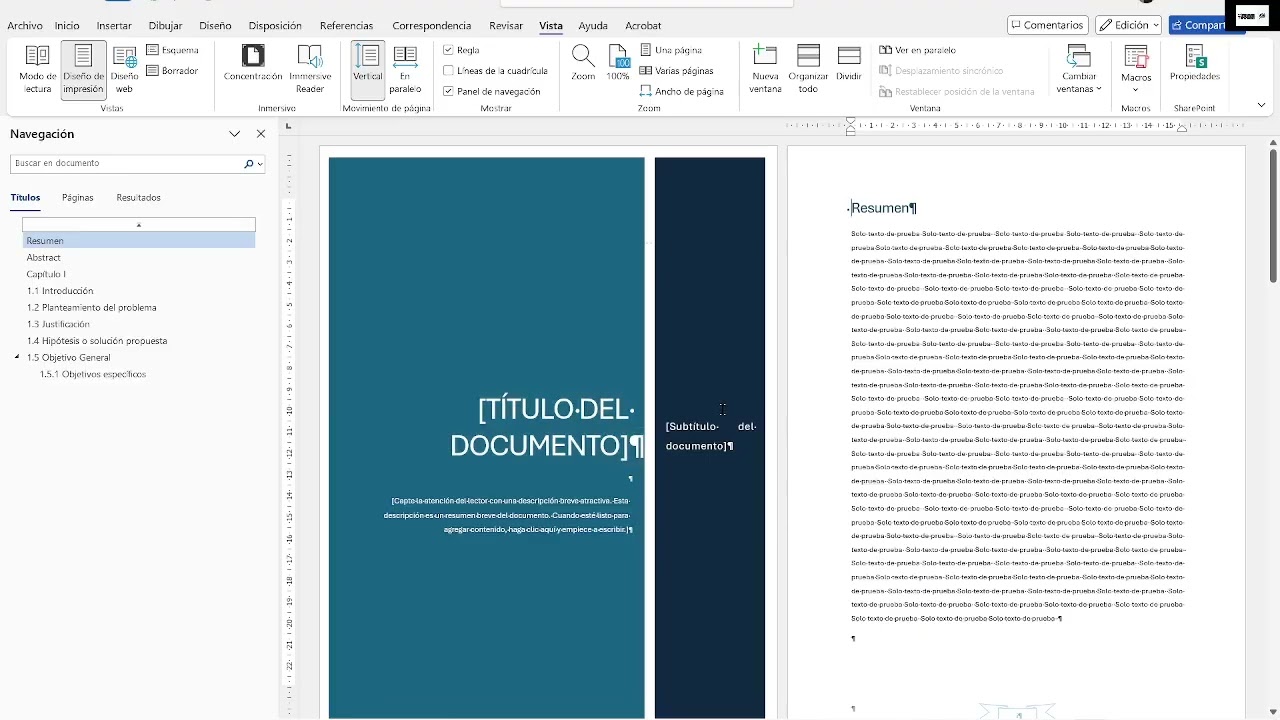Select Diseño de impresión view
Viewport: 1280px width, 720px height.
(83, 70)
